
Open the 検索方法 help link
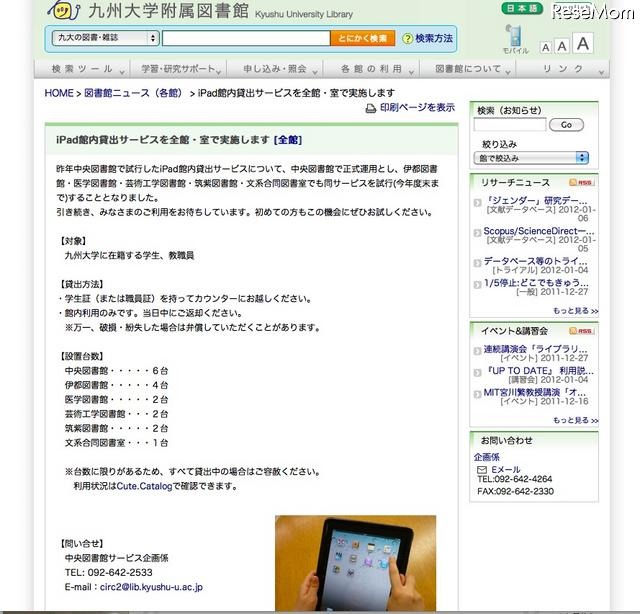[434, 38]
